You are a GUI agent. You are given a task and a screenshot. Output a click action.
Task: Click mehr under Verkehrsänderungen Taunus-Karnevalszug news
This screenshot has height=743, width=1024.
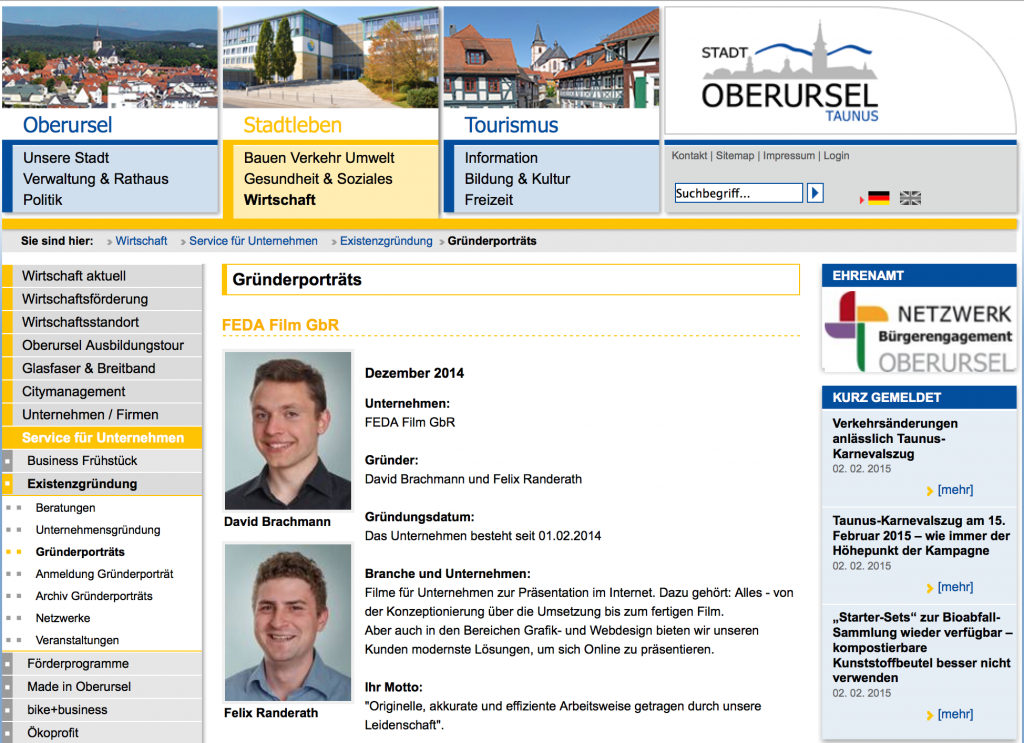click(954, 490)
